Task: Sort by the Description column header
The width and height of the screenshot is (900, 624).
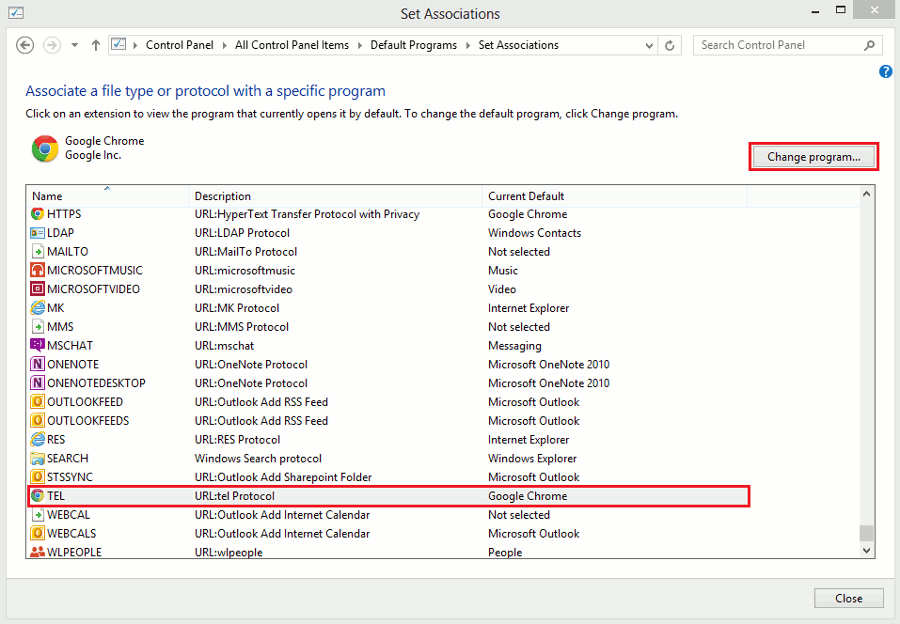Action: [335, 196]
